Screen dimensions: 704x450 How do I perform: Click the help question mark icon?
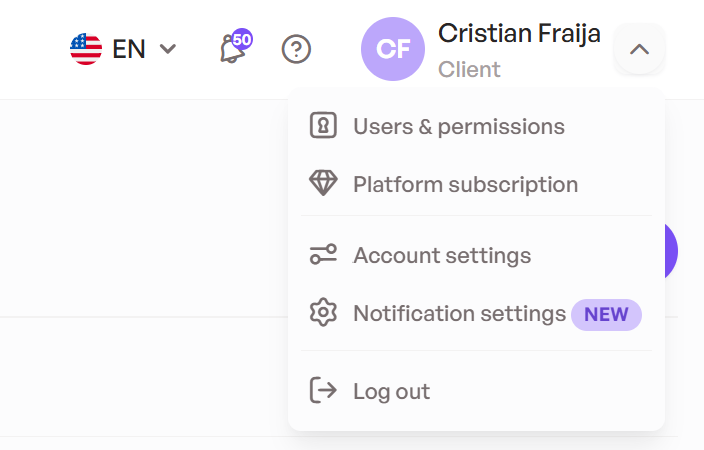(296, 49)
